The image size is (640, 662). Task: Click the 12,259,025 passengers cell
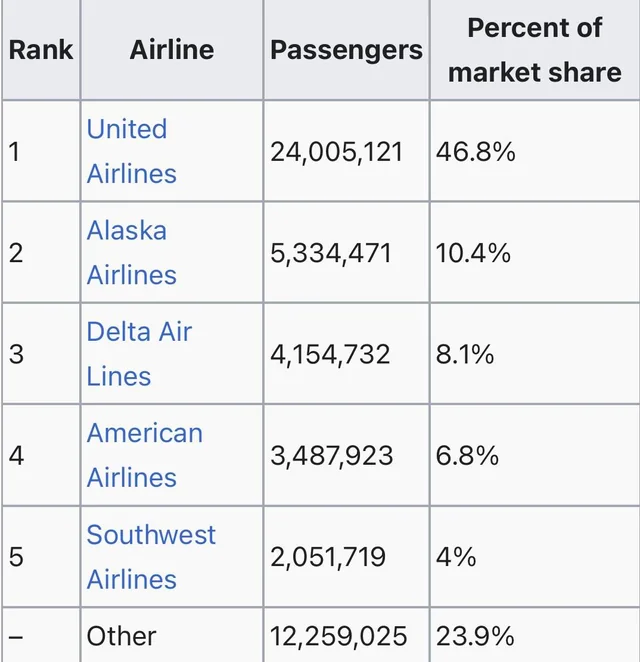pyautogui.click(x=339, y=636)
